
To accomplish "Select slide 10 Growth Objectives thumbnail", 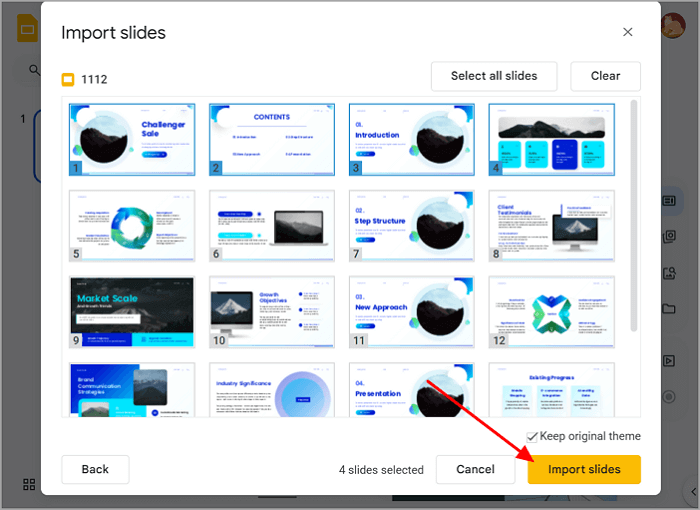I will 272,312.
